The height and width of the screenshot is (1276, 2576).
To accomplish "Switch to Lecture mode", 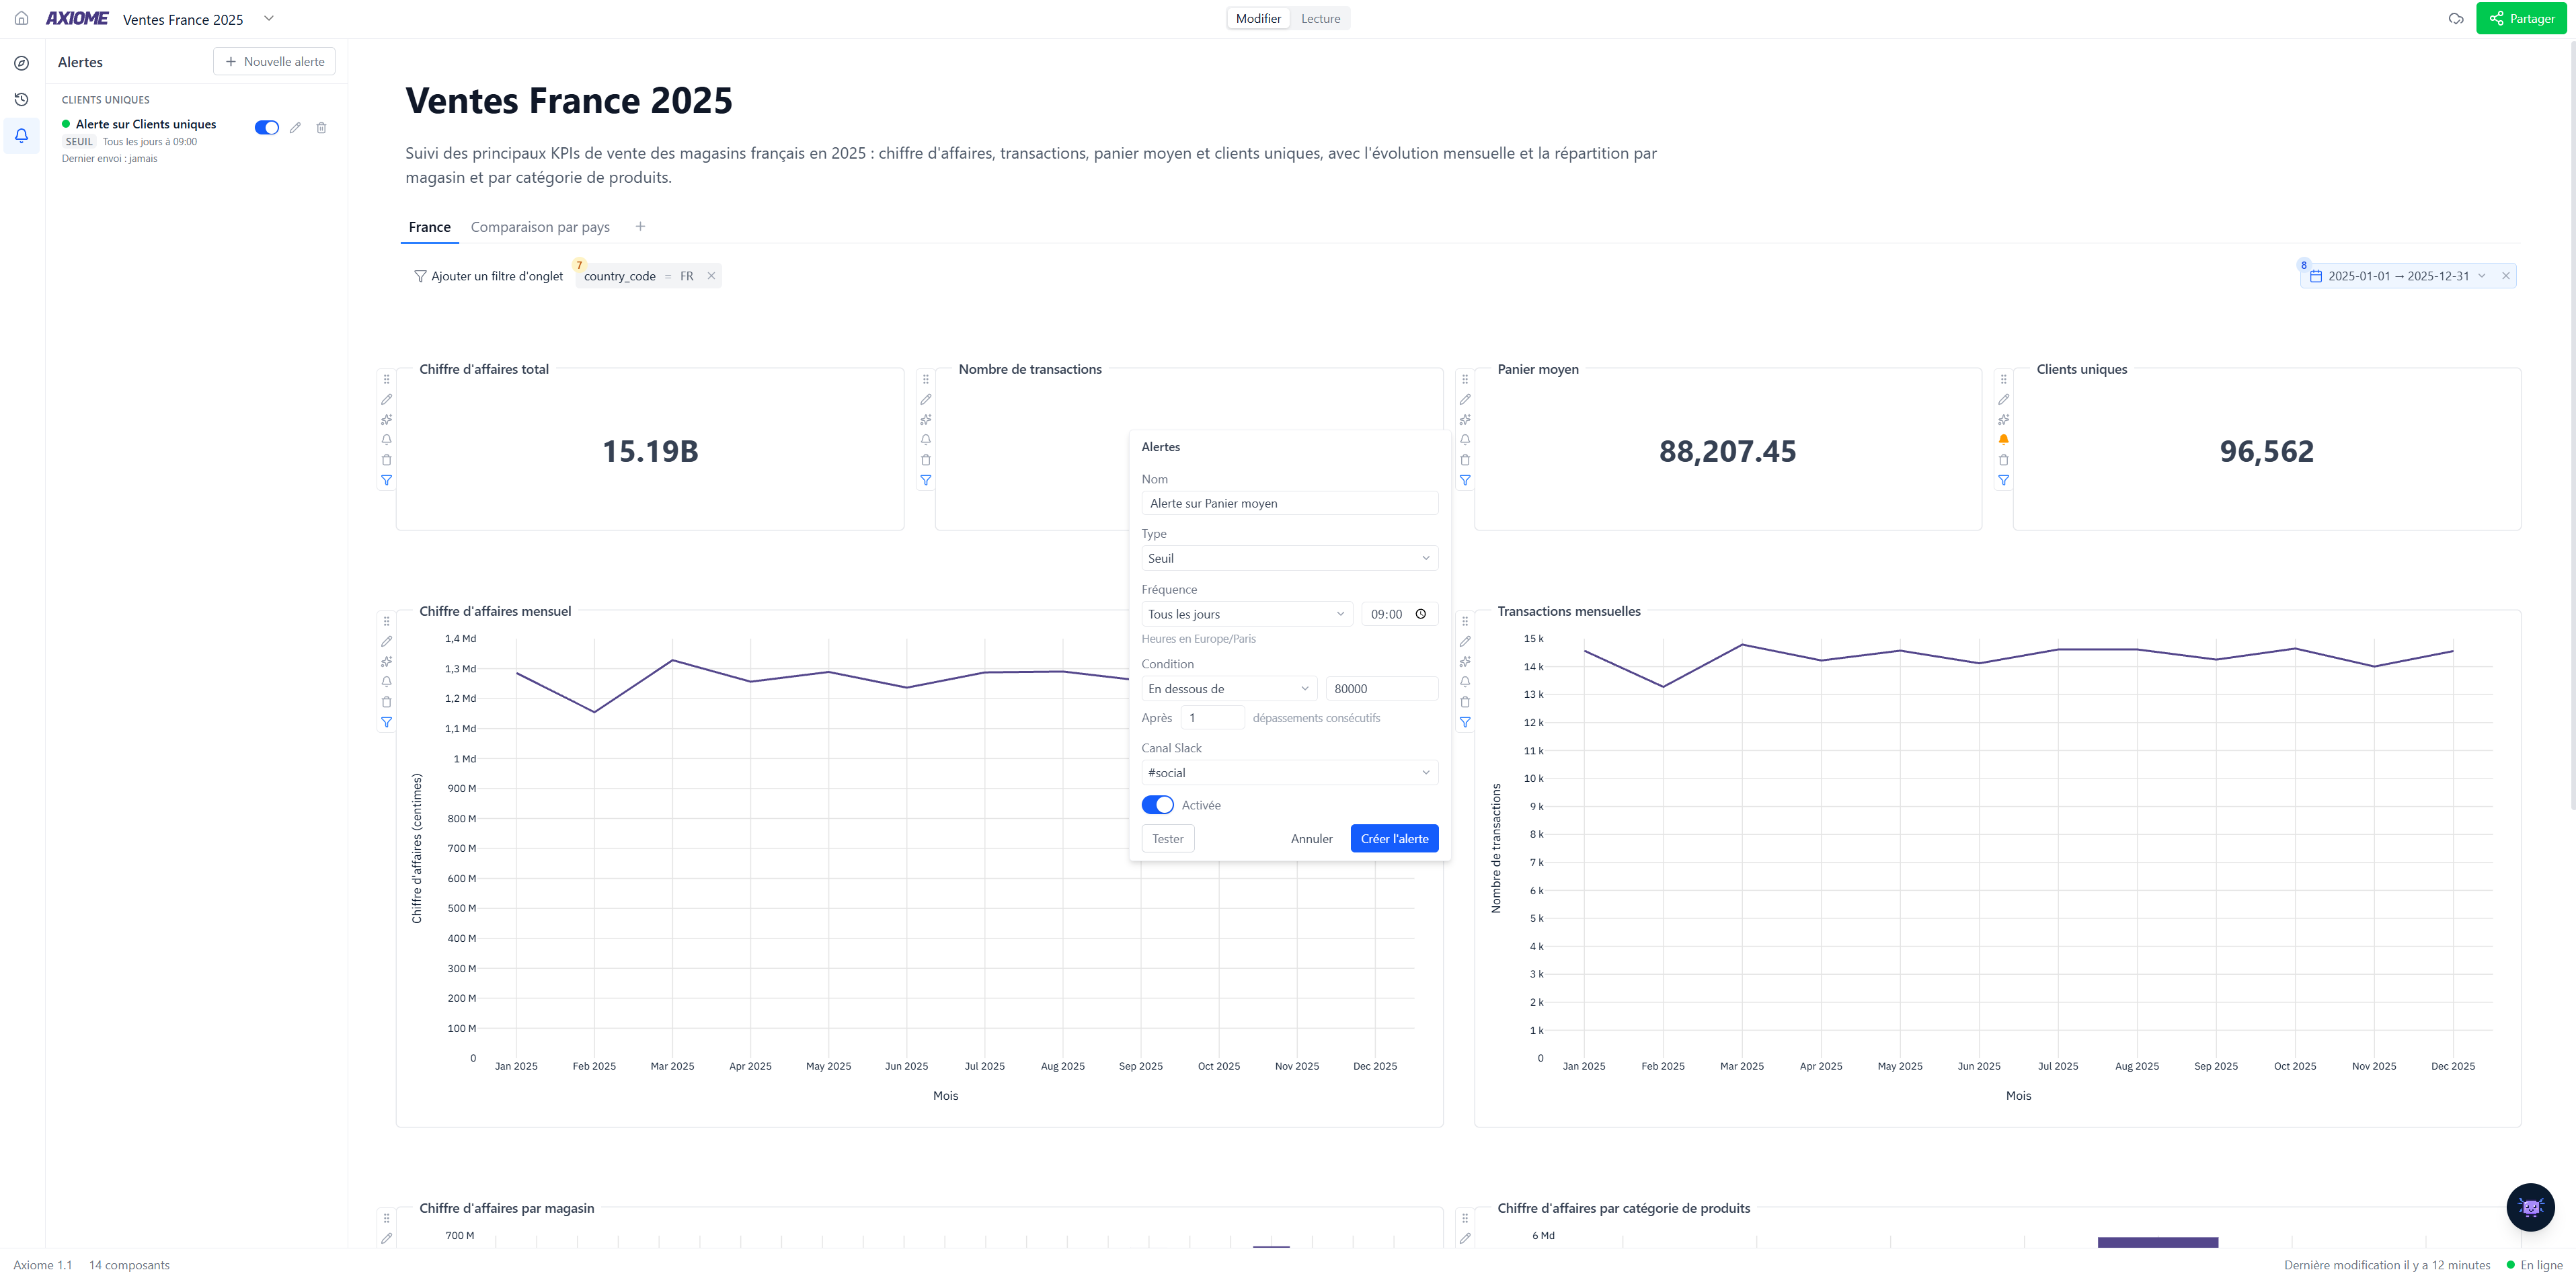I will tap(1320, 18).
